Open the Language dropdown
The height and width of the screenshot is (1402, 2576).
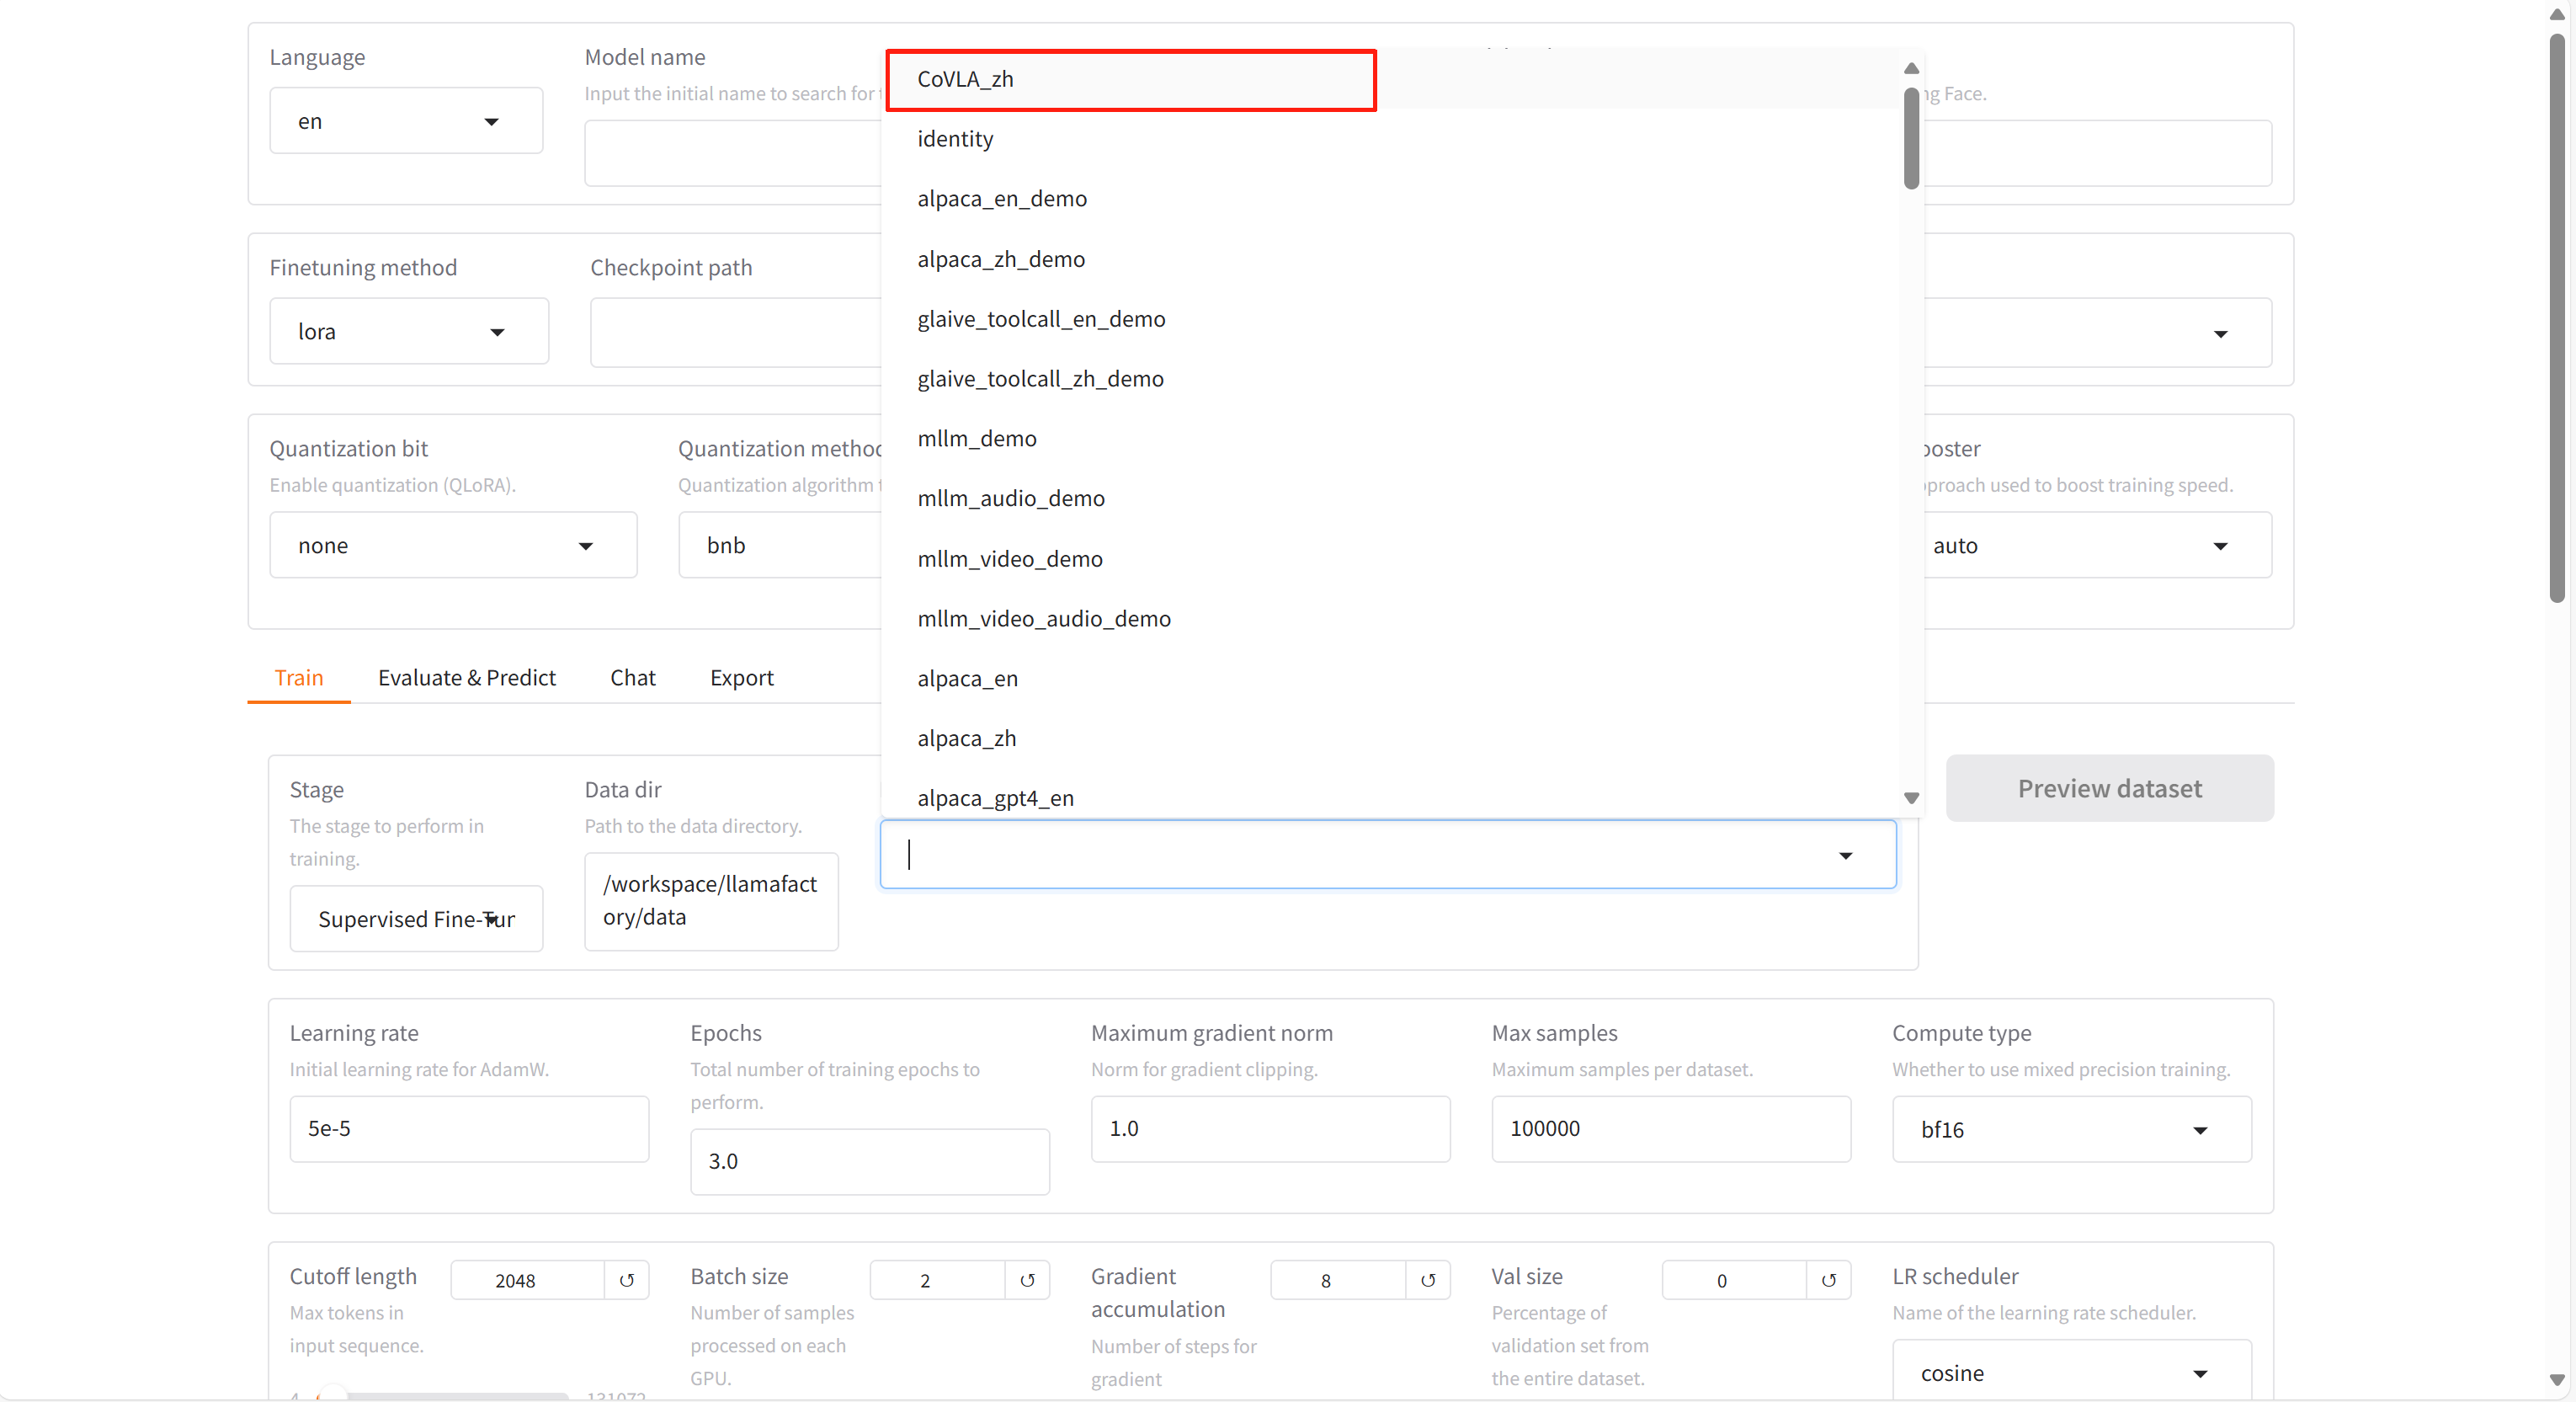pos(406,121)
